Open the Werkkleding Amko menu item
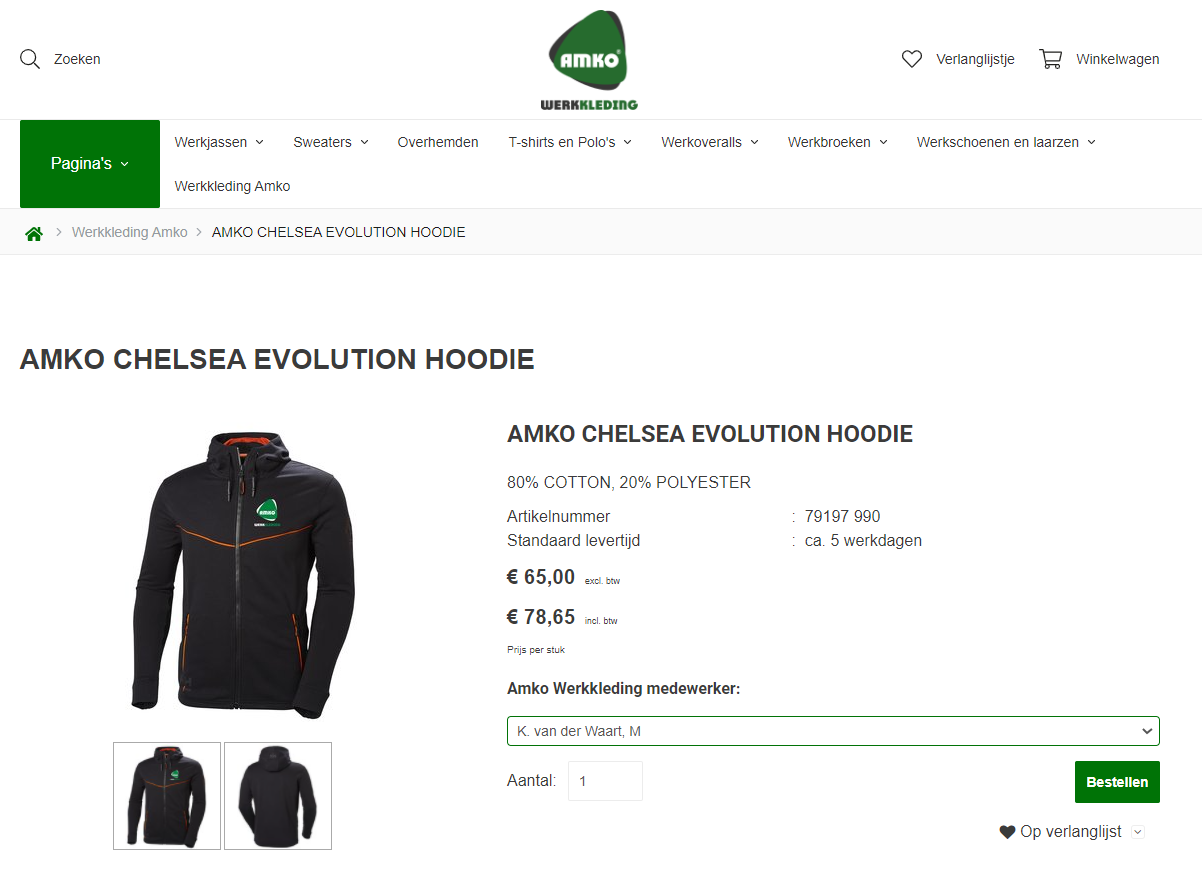1202x896 pixels. pos(232,186)
